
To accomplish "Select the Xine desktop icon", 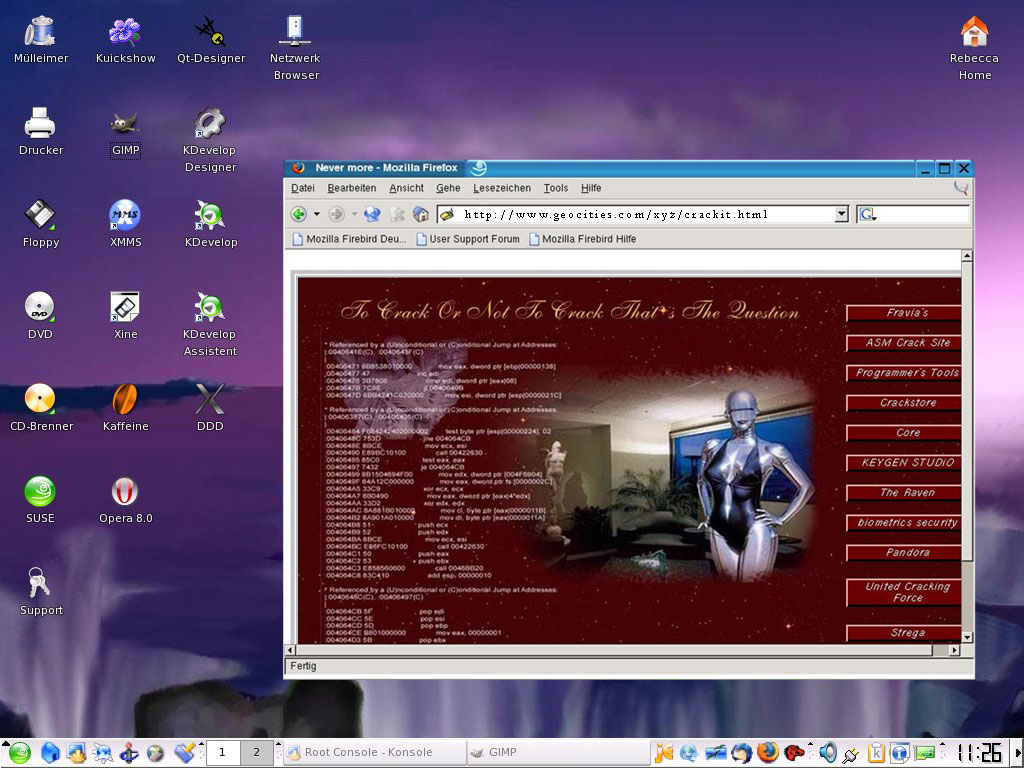I will (125, 315).
